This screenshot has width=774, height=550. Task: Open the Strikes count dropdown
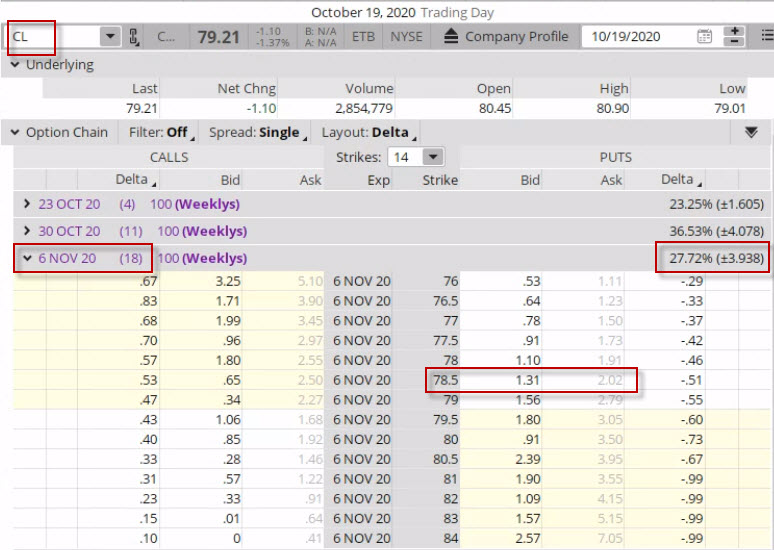[432, 157]
